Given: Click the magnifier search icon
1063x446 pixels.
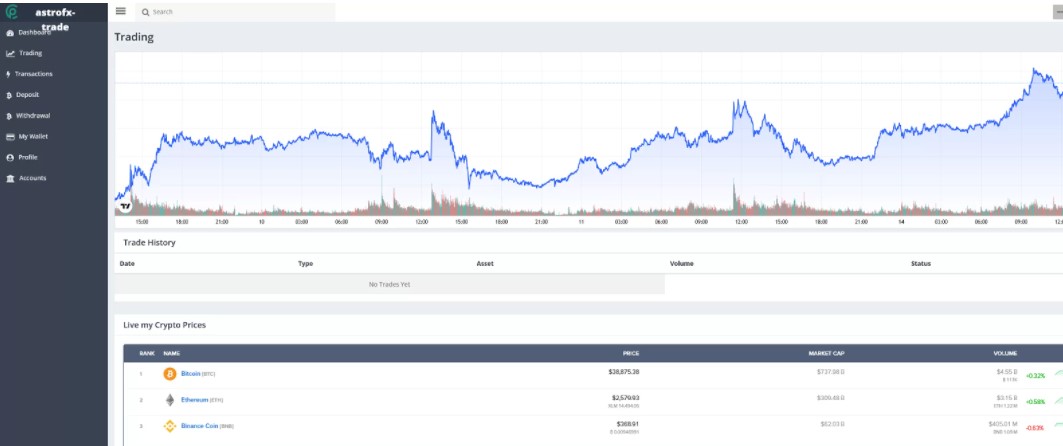Looking at the screenshot, I should (x=145, y=12).
